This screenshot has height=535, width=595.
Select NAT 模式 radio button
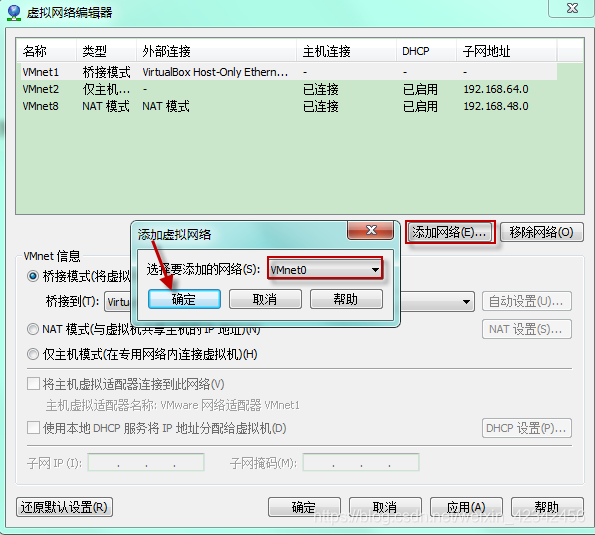tap(33, 329)
